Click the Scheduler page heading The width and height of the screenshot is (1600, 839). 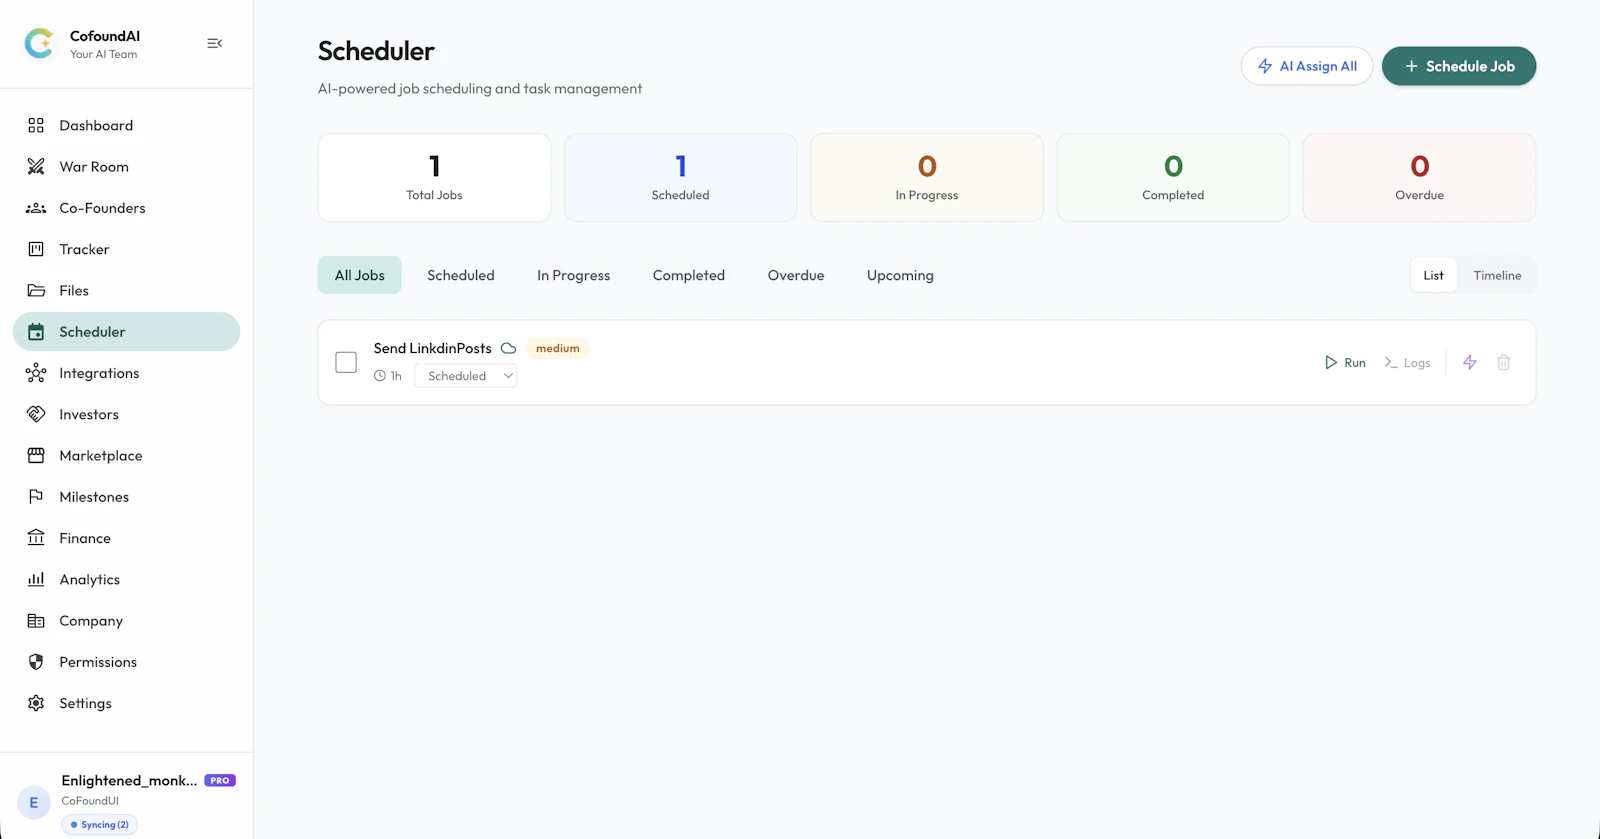click(376, 51)
